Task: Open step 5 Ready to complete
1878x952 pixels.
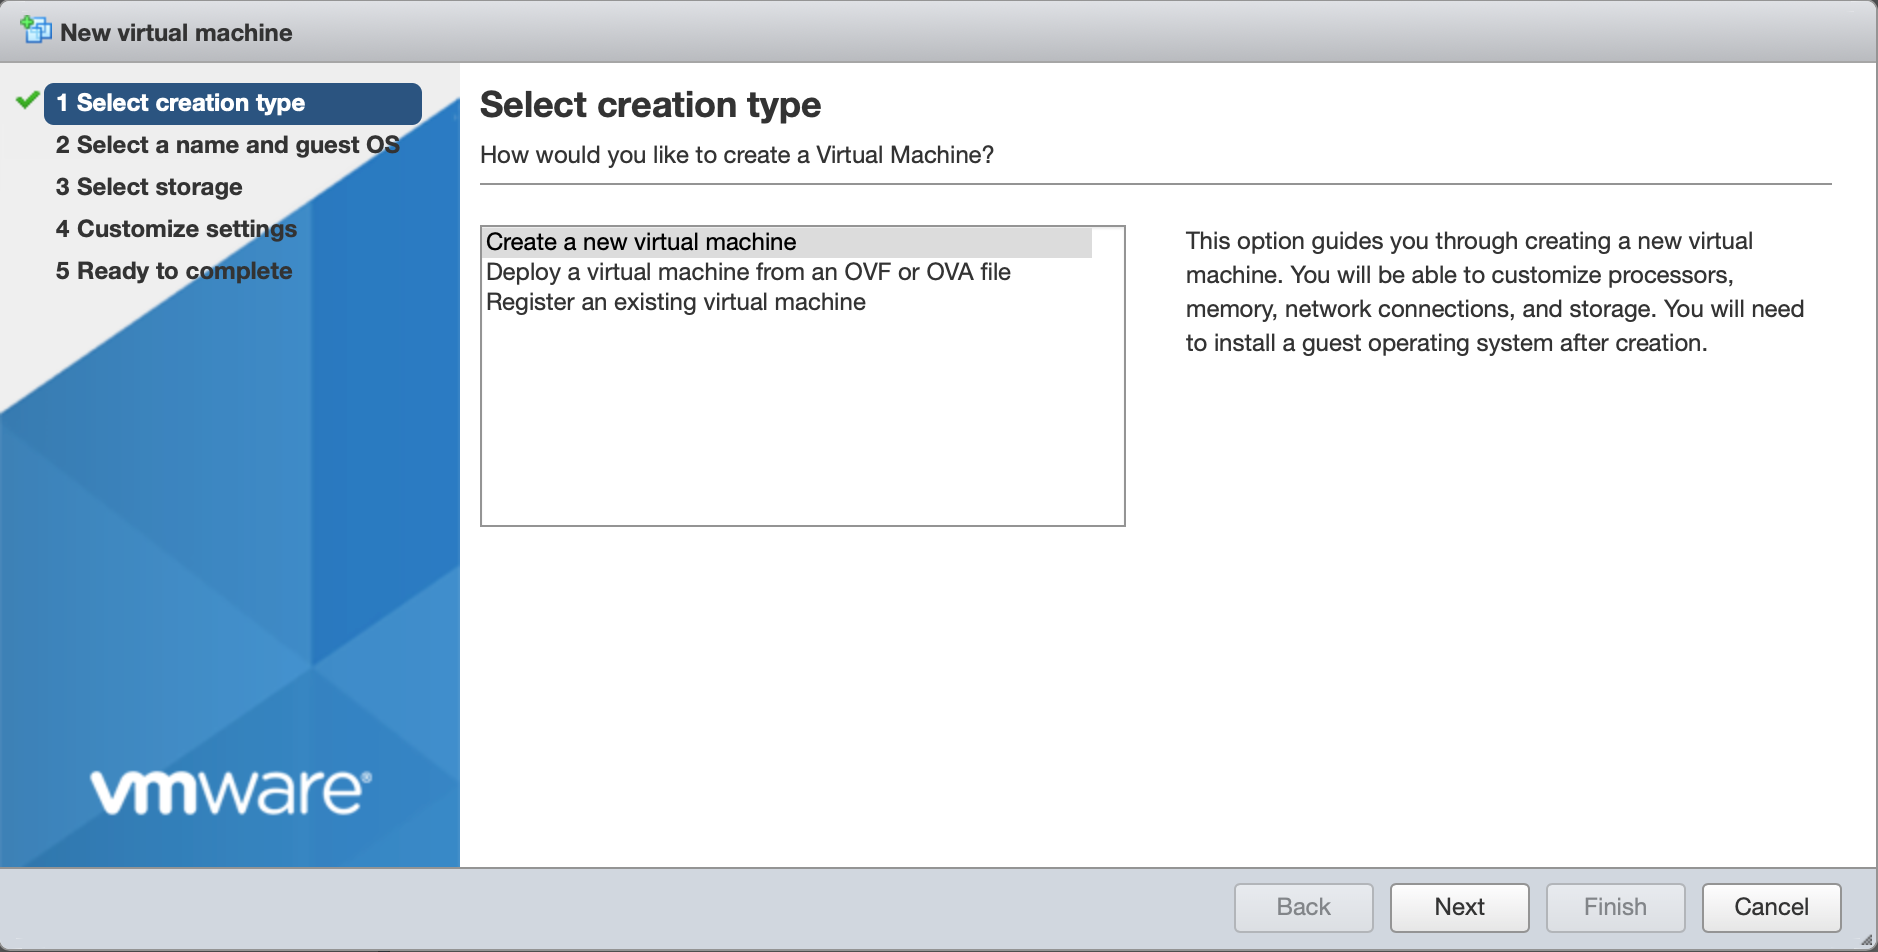Action: [x=174, y=271]
